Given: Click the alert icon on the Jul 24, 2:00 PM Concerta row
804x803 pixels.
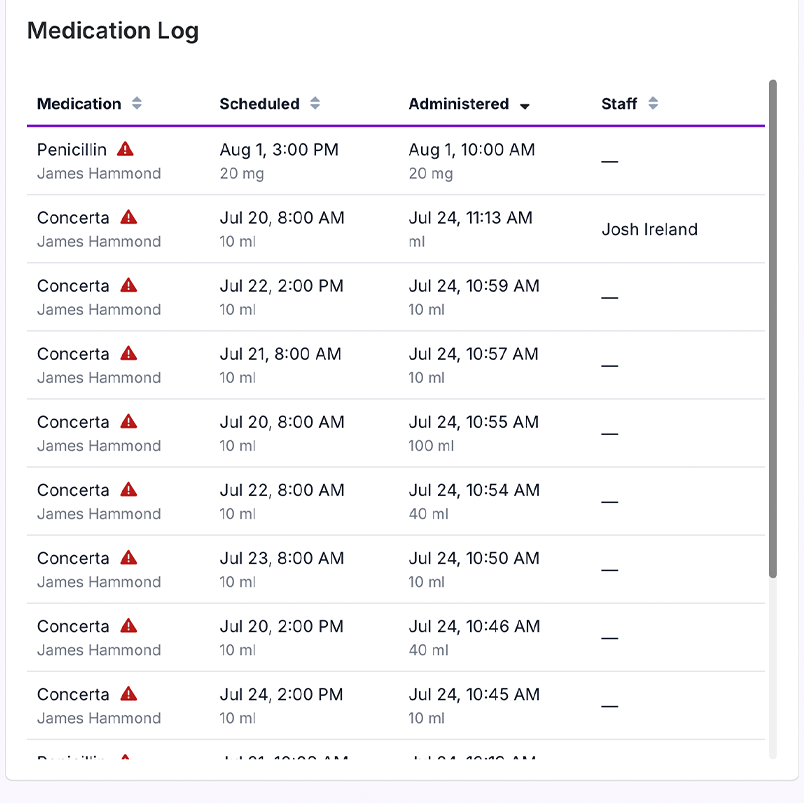Looking at the screenshot, I should click(128, 693).
